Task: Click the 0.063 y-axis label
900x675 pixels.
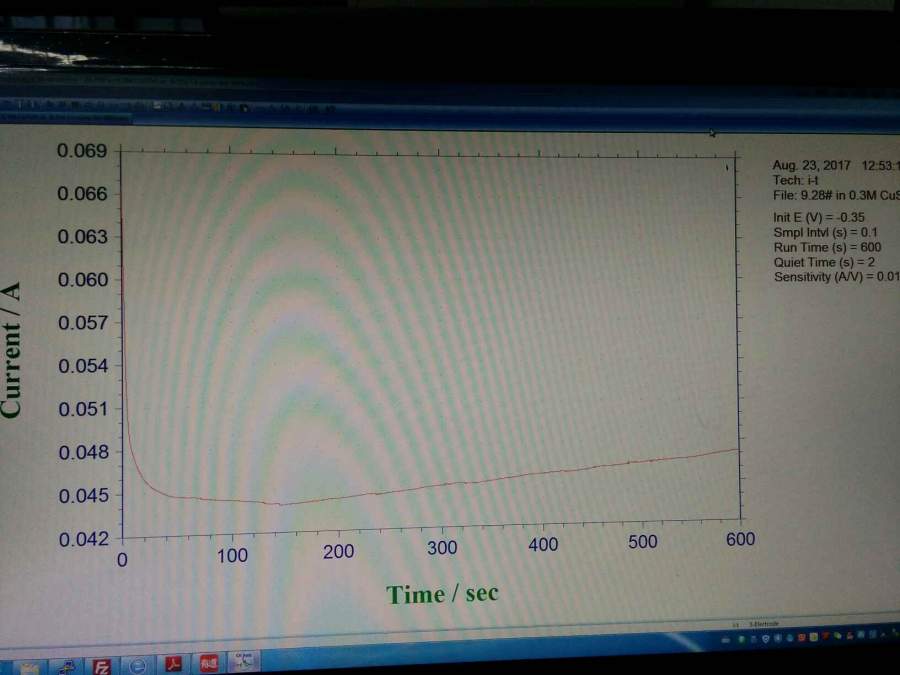Action: pyautogui.click(x=83, y=236)
